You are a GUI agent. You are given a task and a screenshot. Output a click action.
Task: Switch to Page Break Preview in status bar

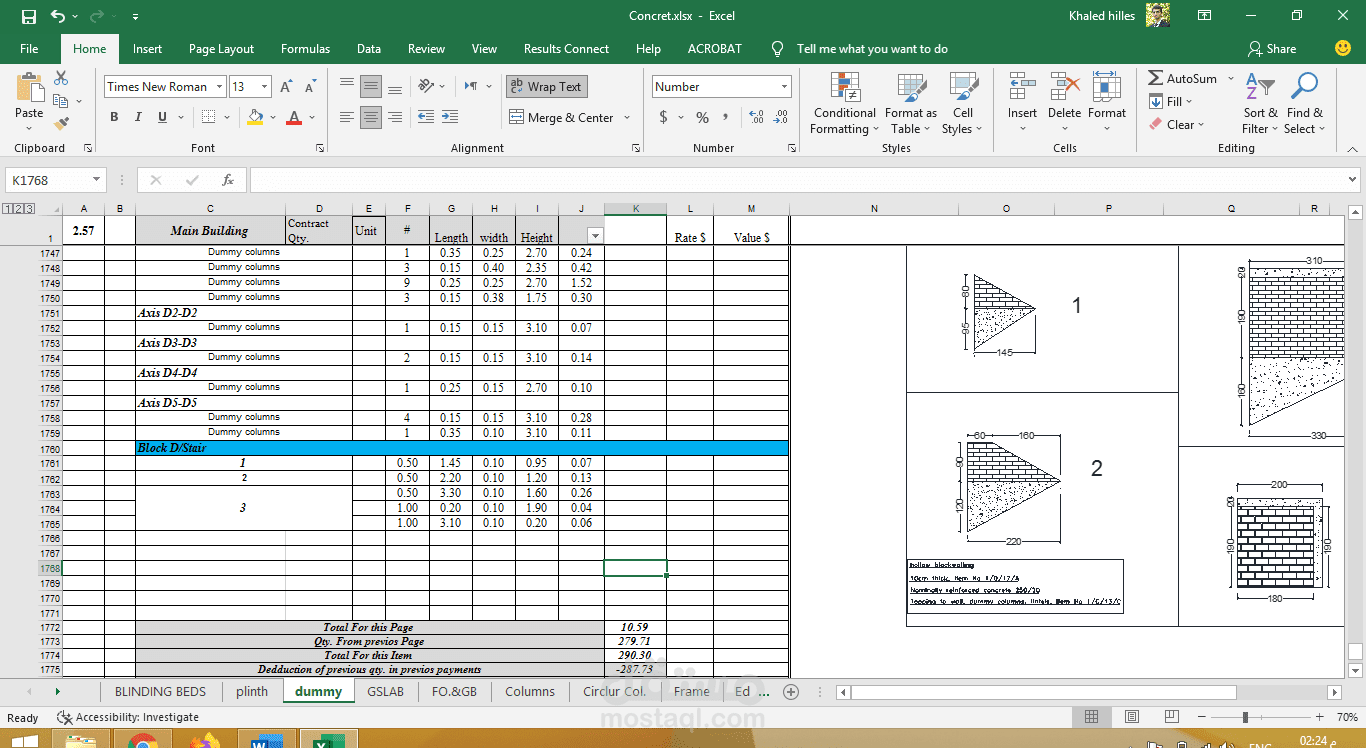click(x=1171, y=717)
